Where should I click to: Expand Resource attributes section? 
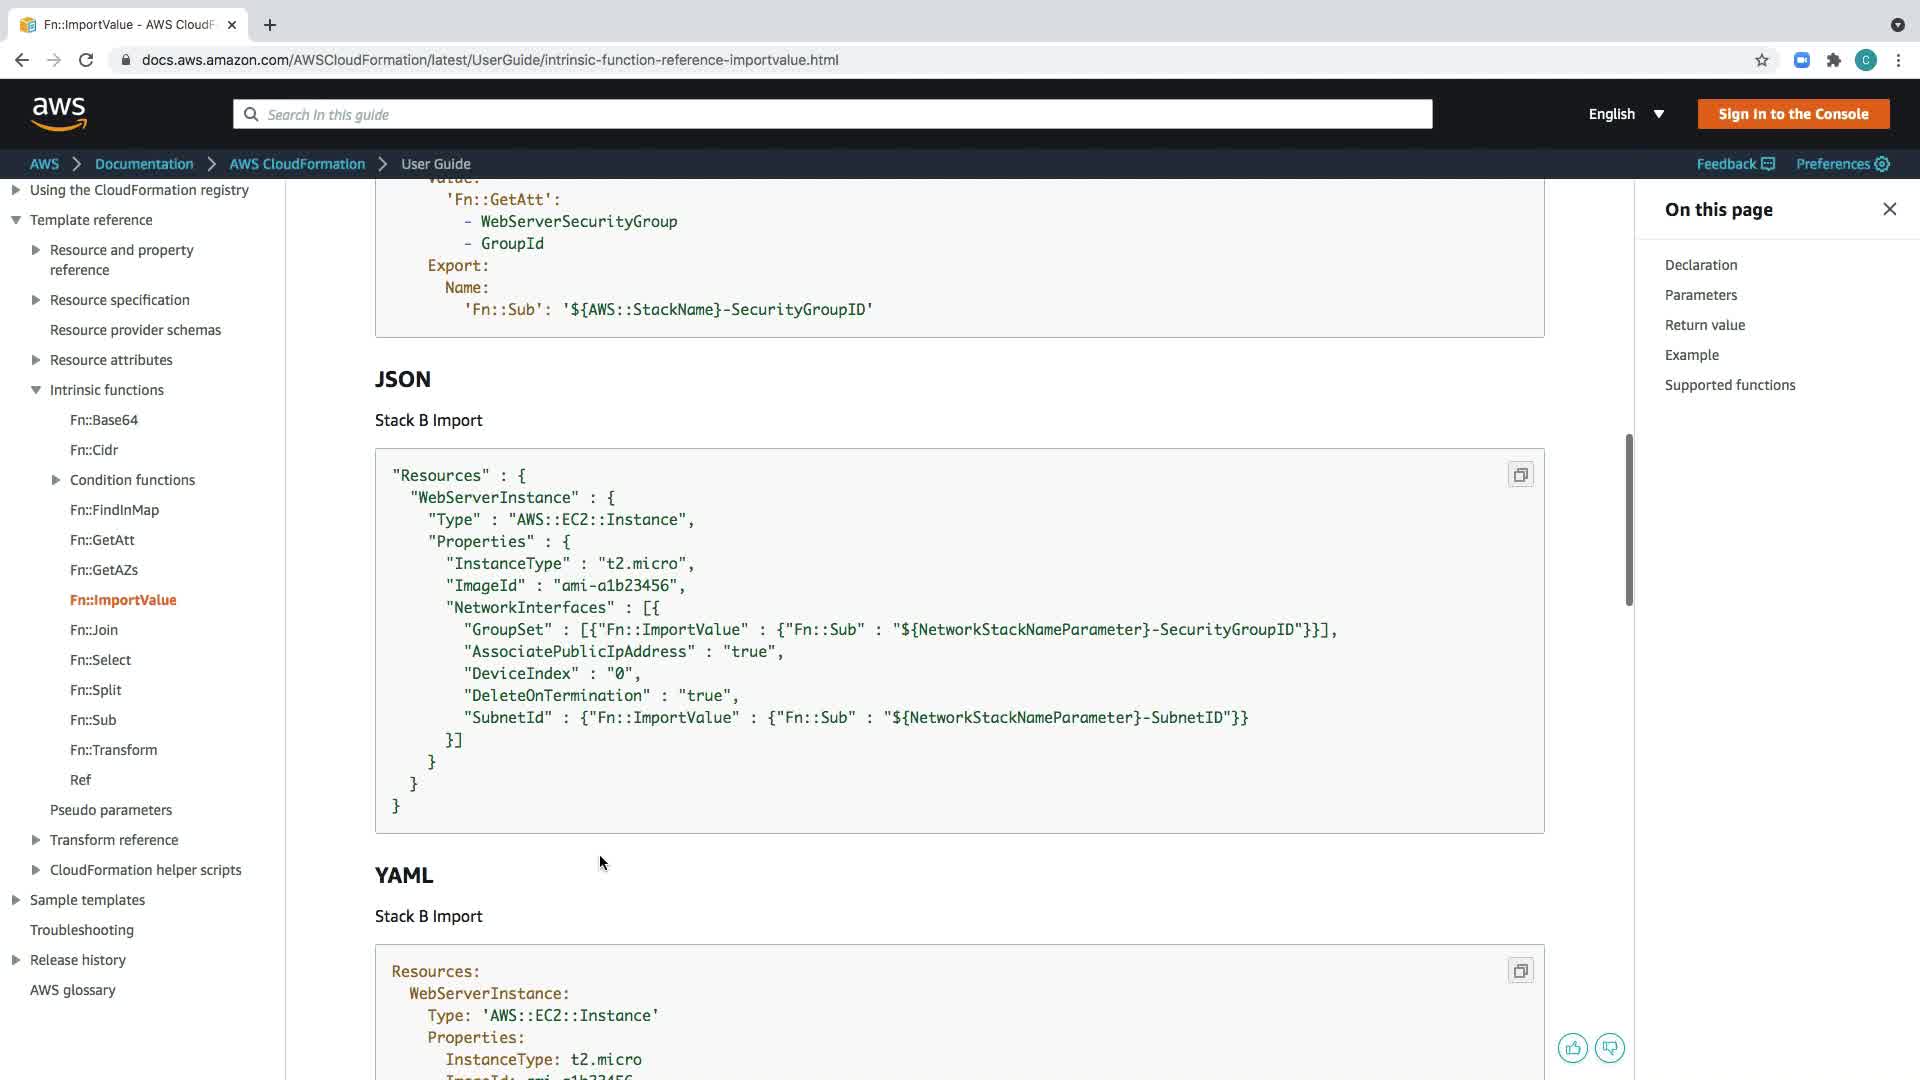(36, 360)
